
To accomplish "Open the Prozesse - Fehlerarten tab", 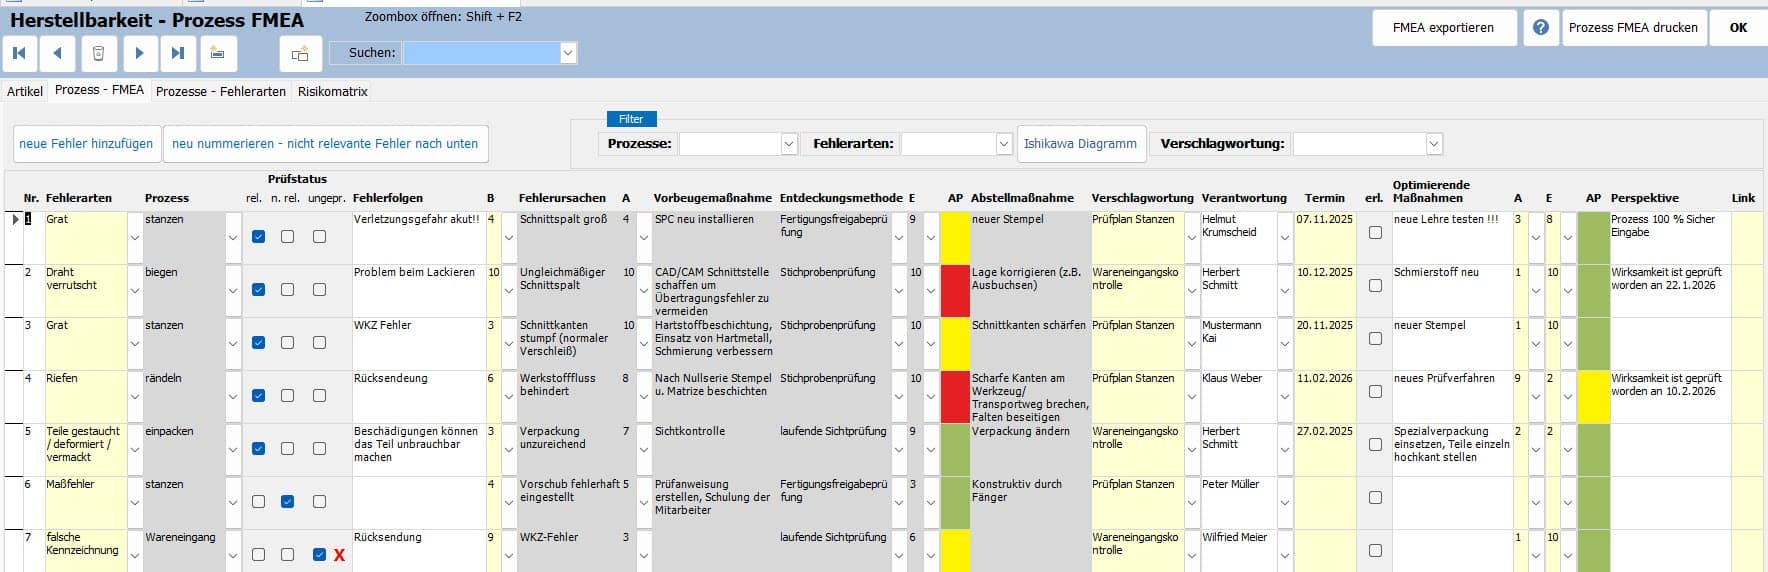I will (220, 91).
